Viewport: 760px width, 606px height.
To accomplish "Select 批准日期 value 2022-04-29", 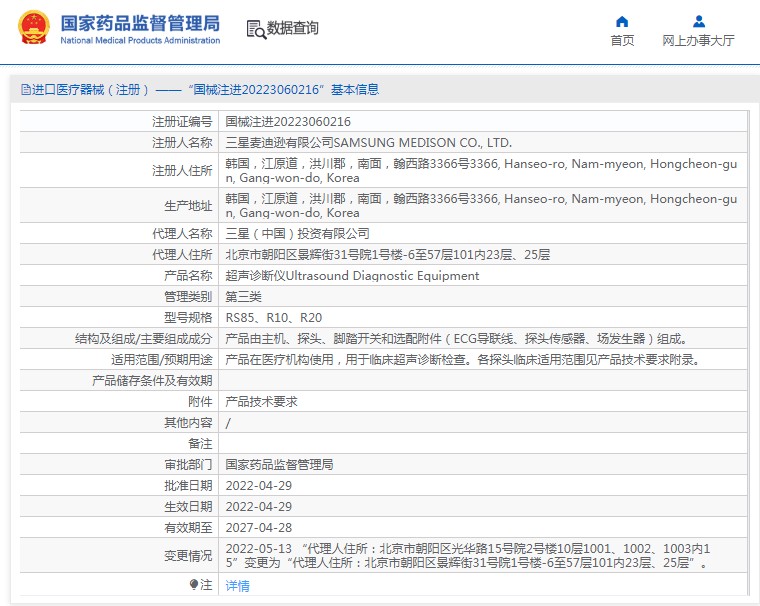I will [259, 486].
